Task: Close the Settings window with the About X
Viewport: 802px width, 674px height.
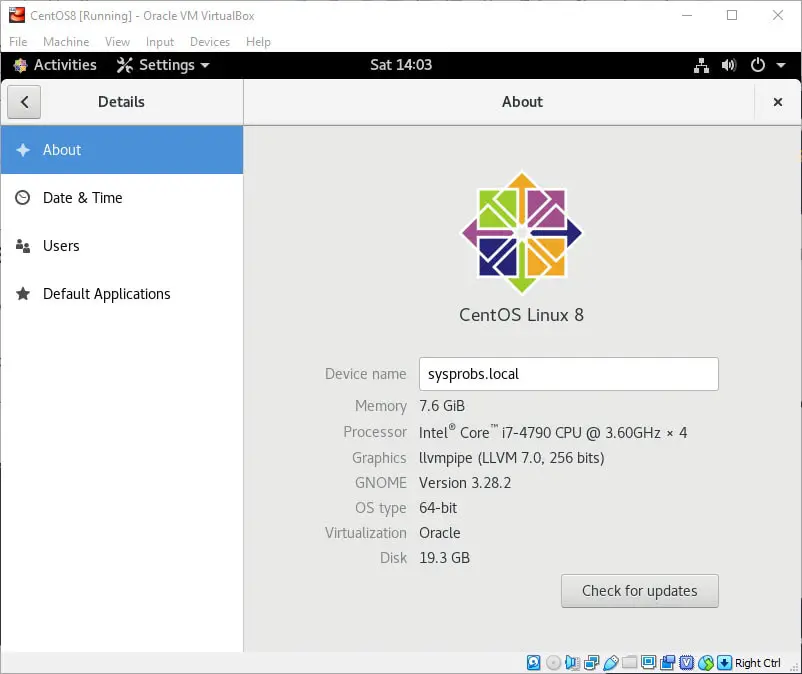Action: tap(777, 102)
